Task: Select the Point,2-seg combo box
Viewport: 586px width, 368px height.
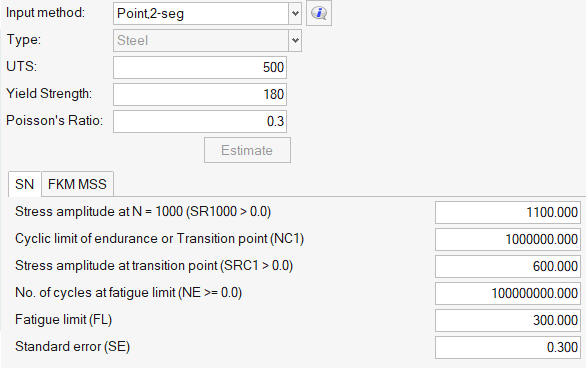Action: pyautogui.click(x=207, y=13)
